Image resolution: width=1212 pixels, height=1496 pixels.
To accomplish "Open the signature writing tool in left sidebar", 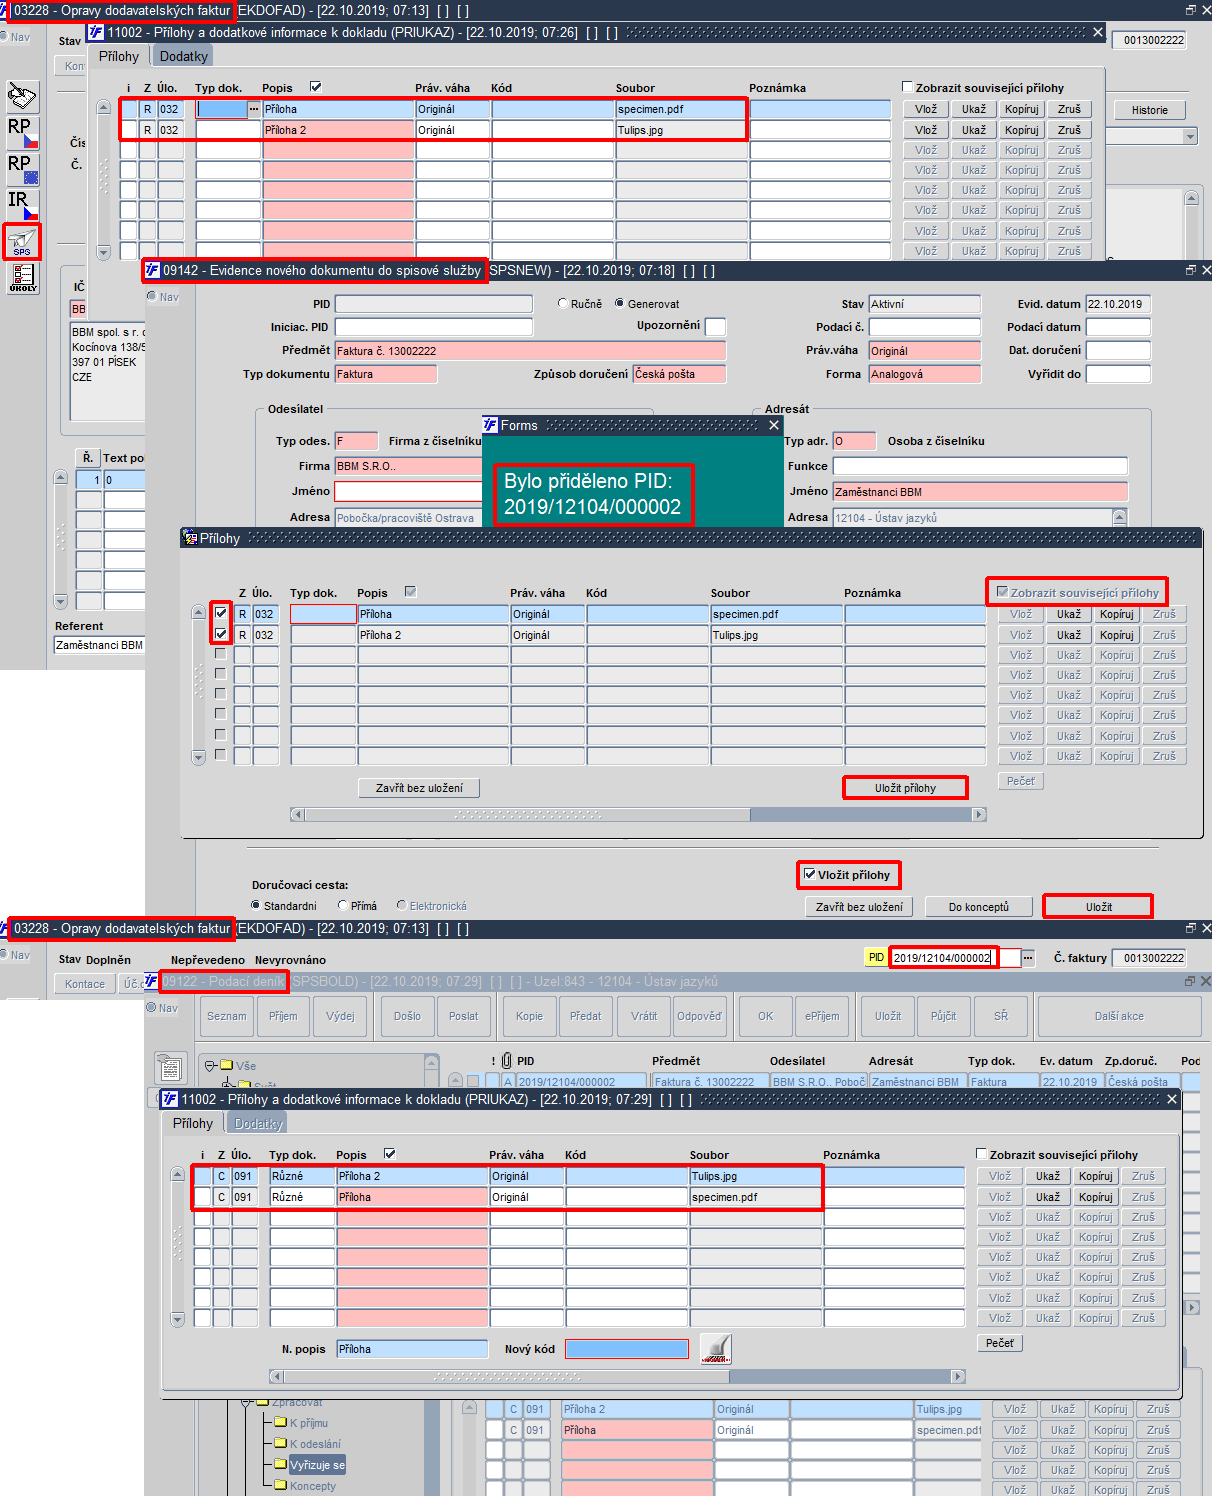I will click(22, 97).
